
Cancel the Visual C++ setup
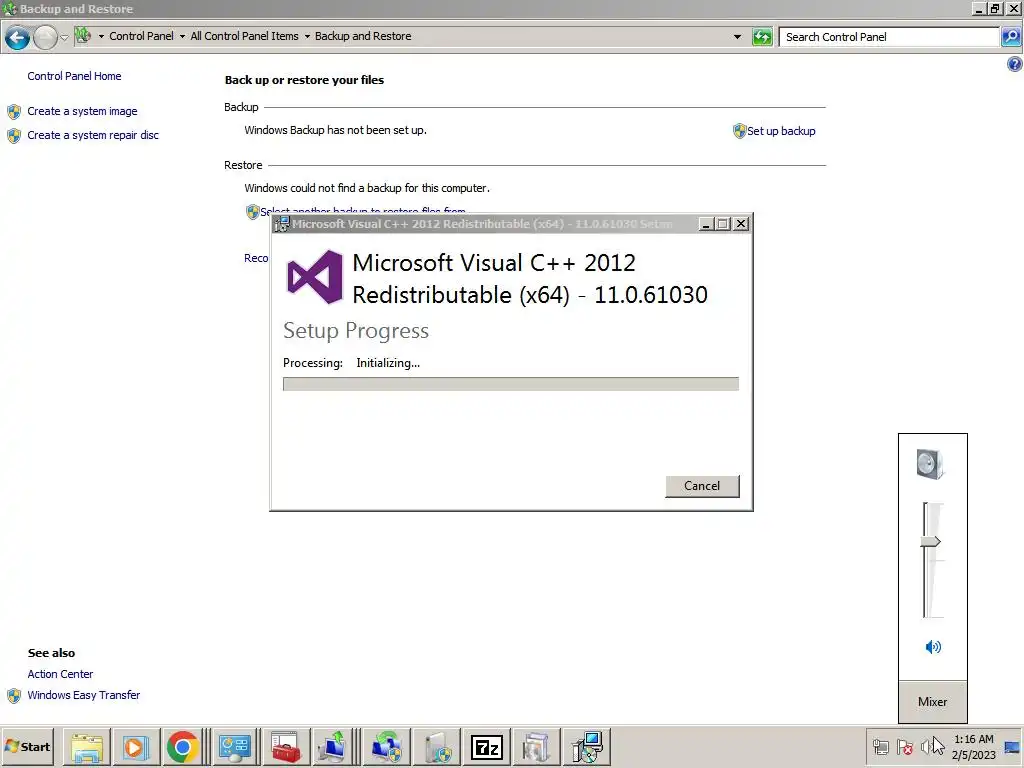(702, 486)
